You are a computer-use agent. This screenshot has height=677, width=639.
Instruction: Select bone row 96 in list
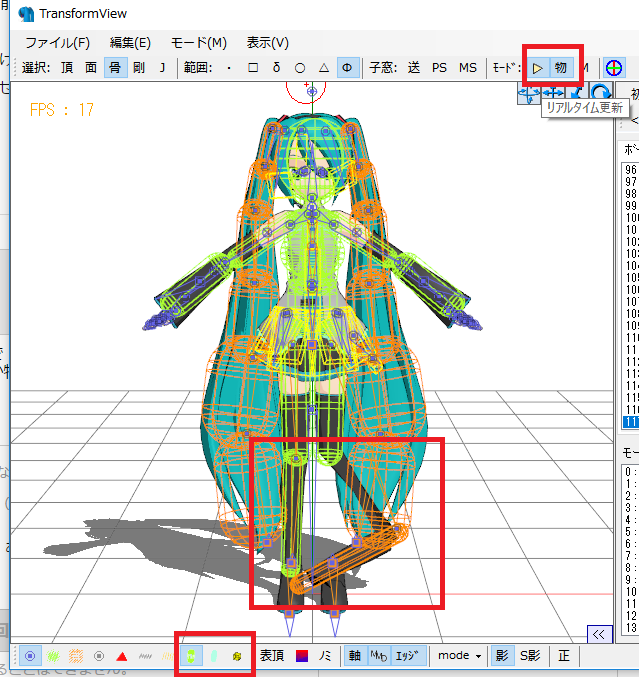[630, 169]
